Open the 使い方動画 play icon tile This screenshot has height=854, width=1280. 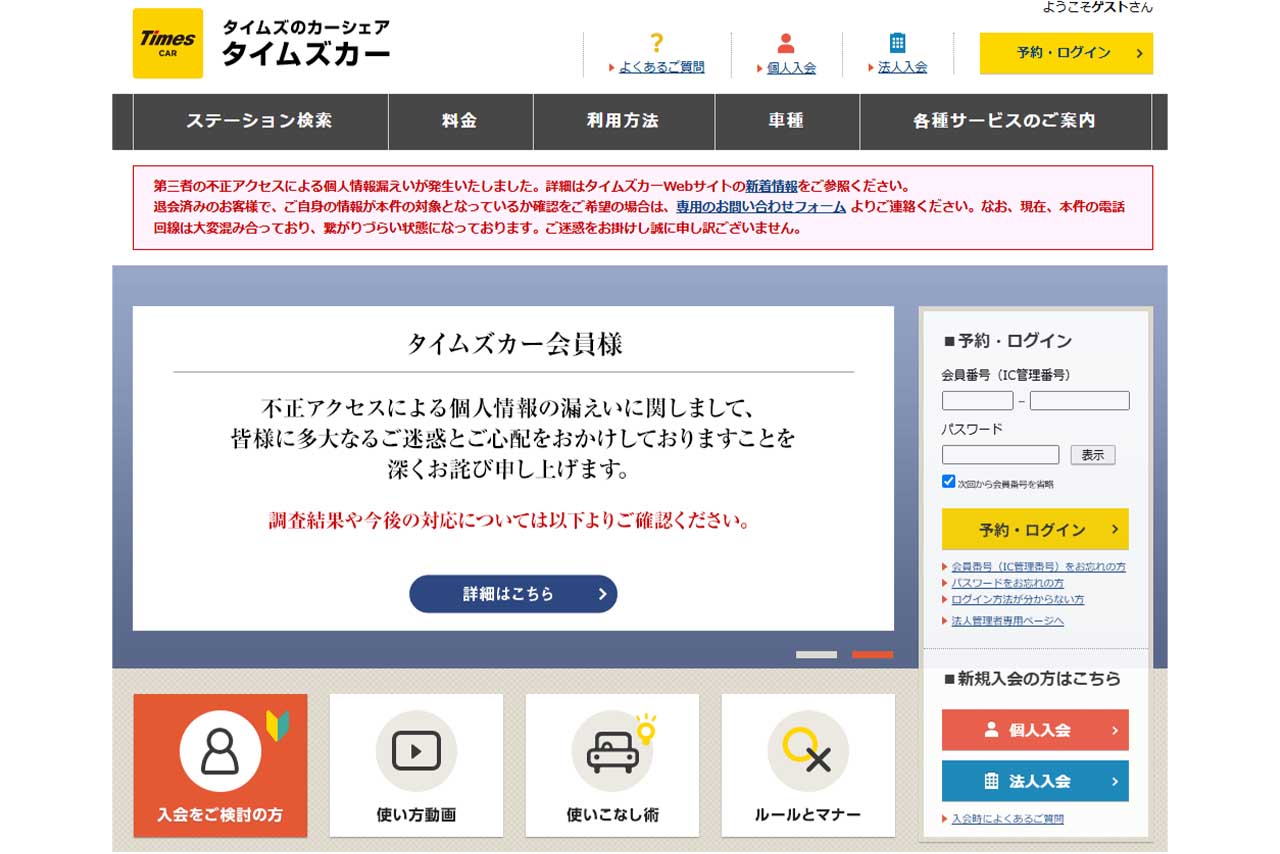click(x=416, y=766)
